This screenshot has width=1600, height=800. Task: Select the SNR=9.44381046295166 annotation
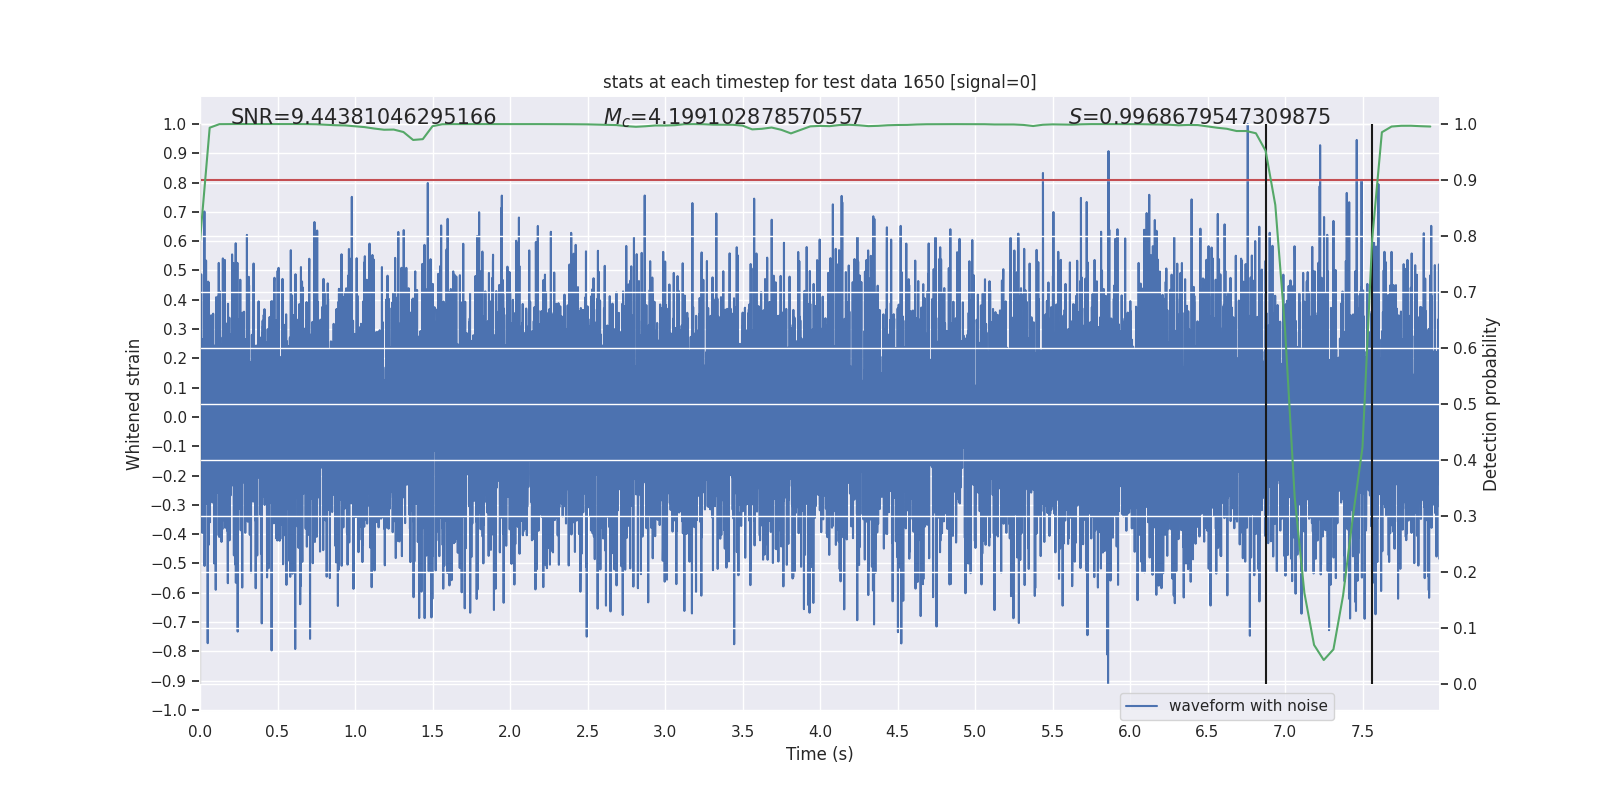pyautogui.click(x=363, y=117)
